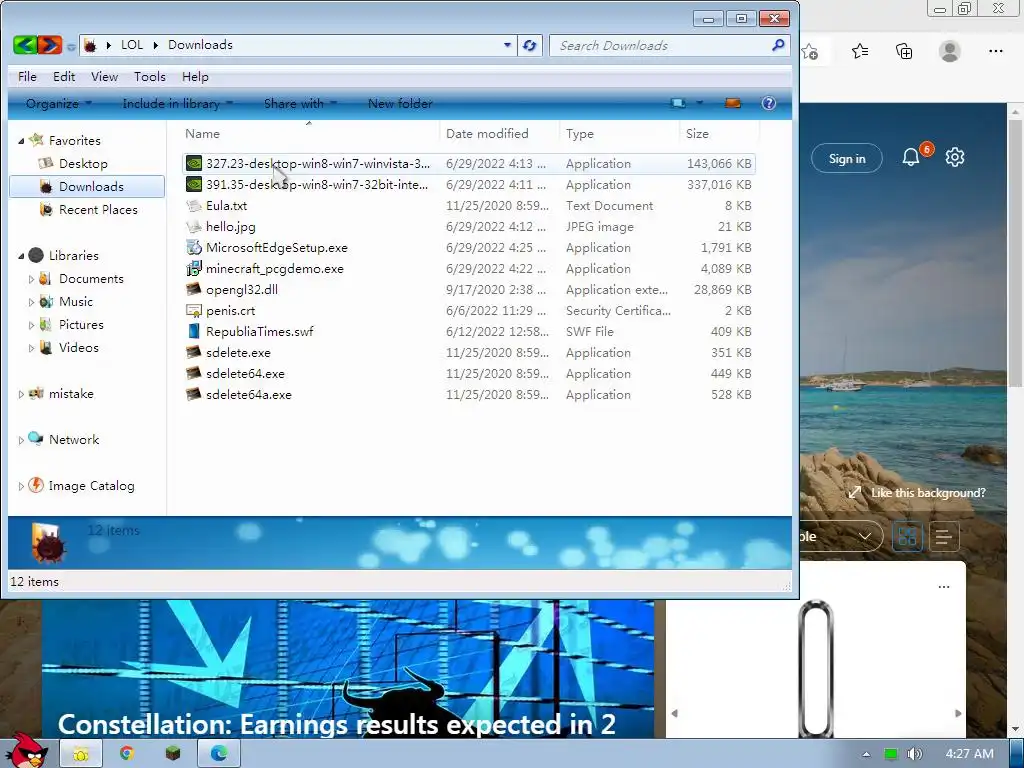The width and height of the screenshot is (1024, 768).
Task: Open the Organize dropdown menu
Action: click(x=59, y=103)
